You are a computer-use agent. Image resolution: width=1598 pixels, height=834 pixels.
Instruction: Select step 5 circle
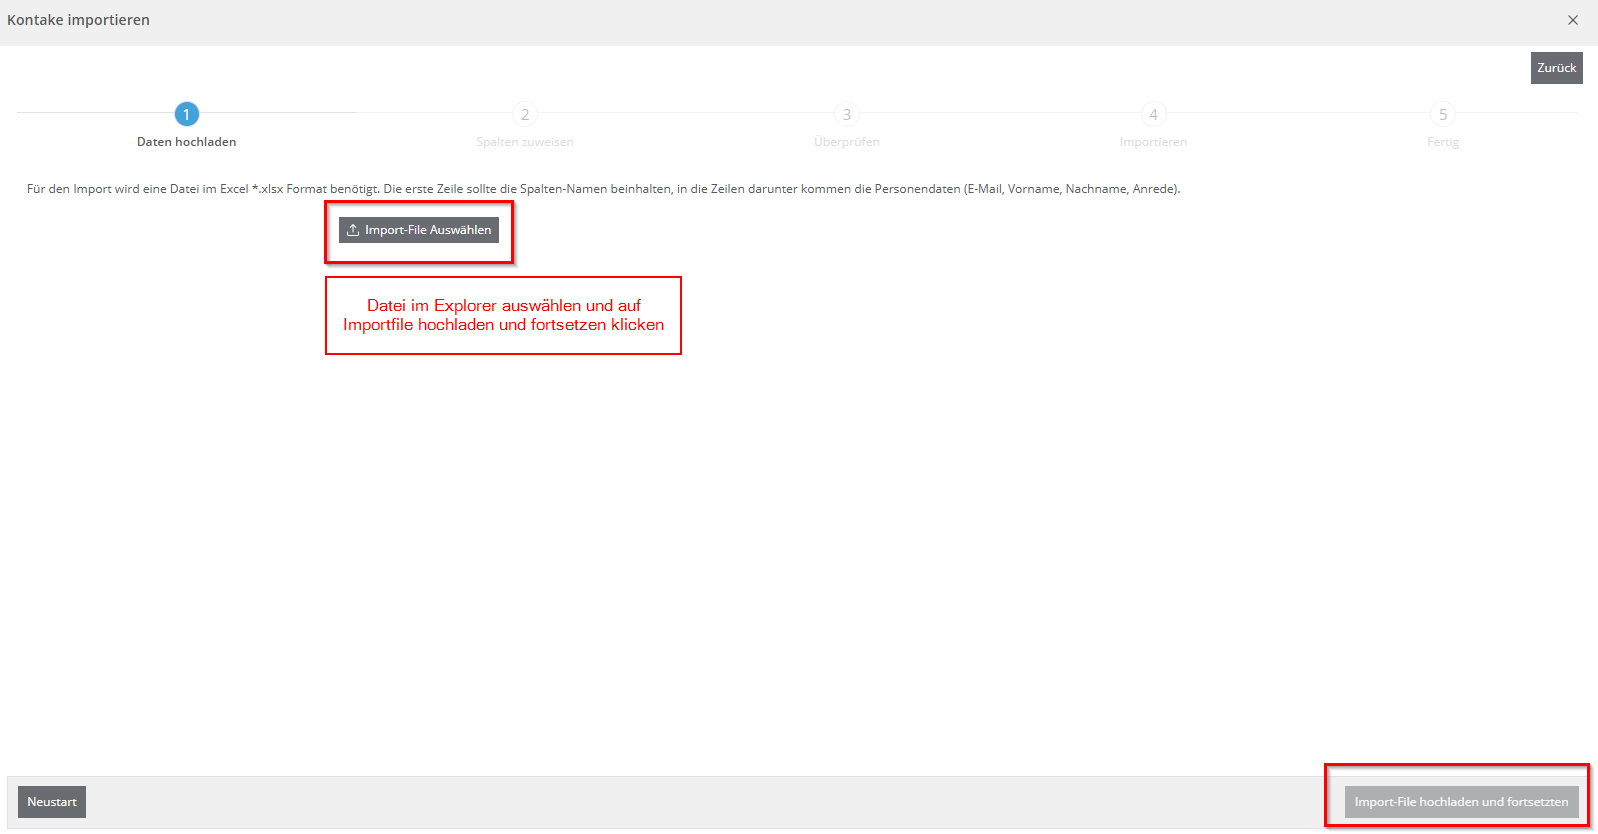(1443, 114)
